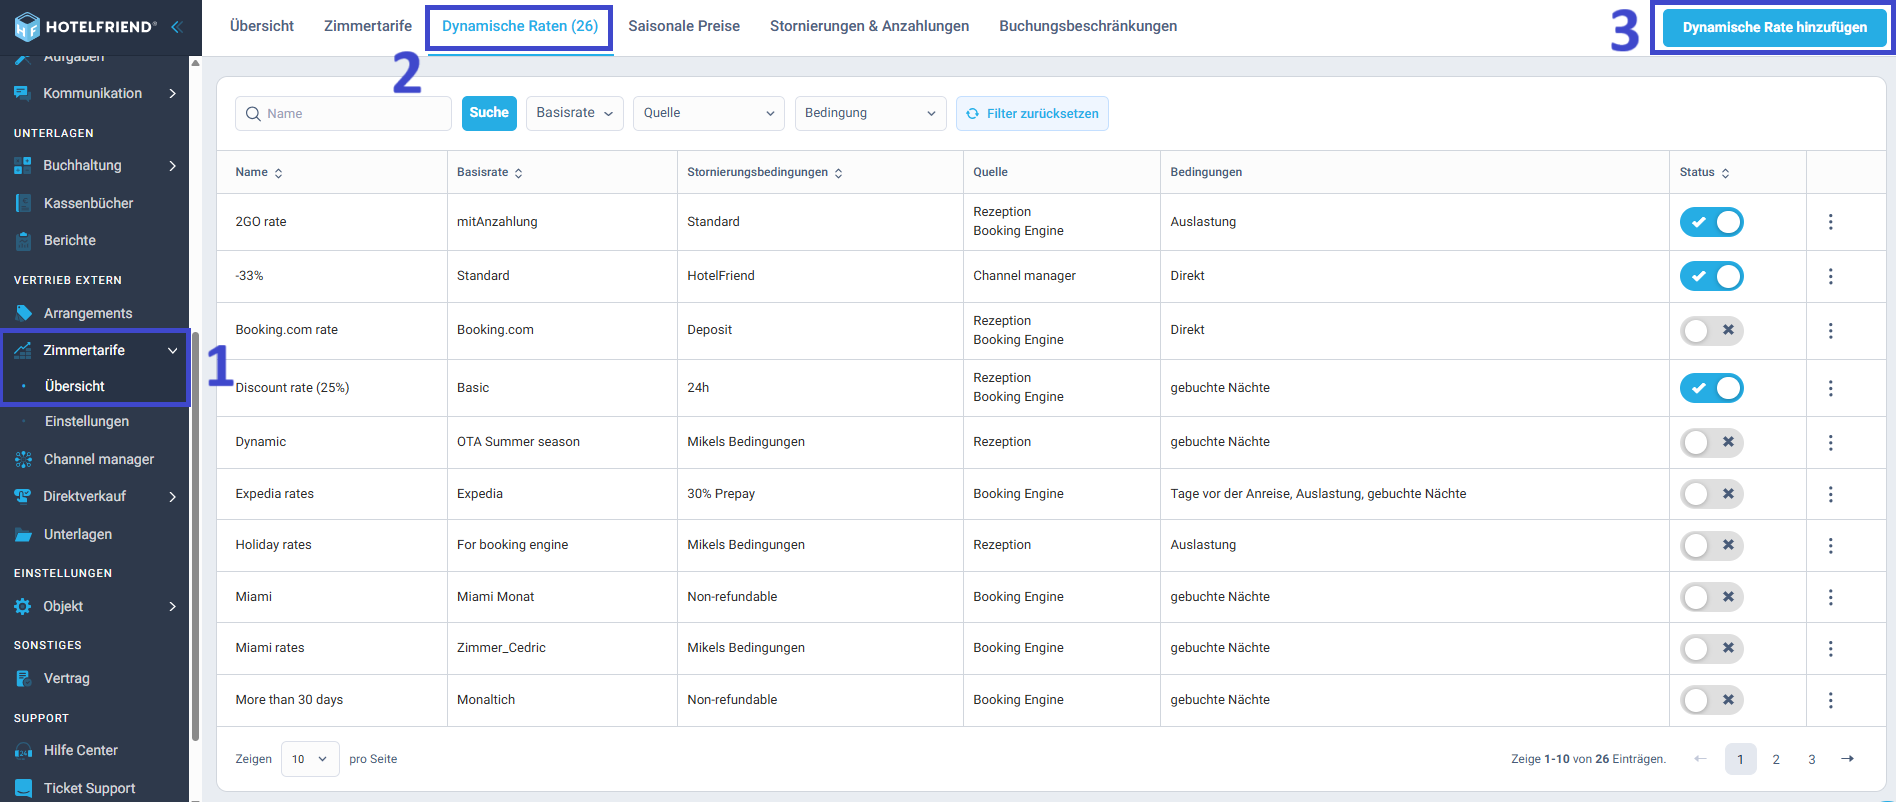Turn off Discount rate (25%) toggle
The height and width of the screenshot is (802, 1896).
[1711, 388]
